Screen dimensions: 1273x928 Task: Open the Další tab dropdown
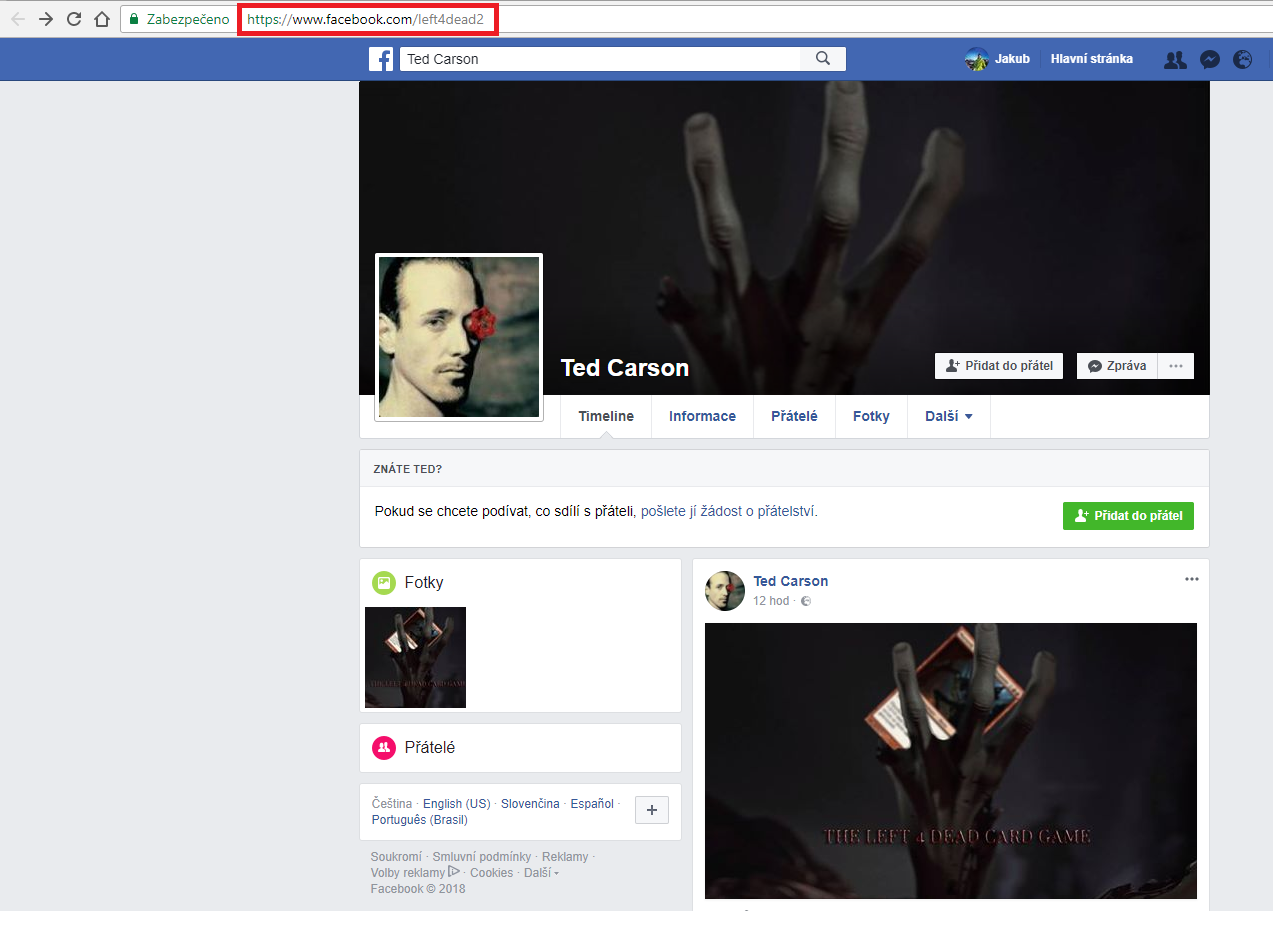948,416
